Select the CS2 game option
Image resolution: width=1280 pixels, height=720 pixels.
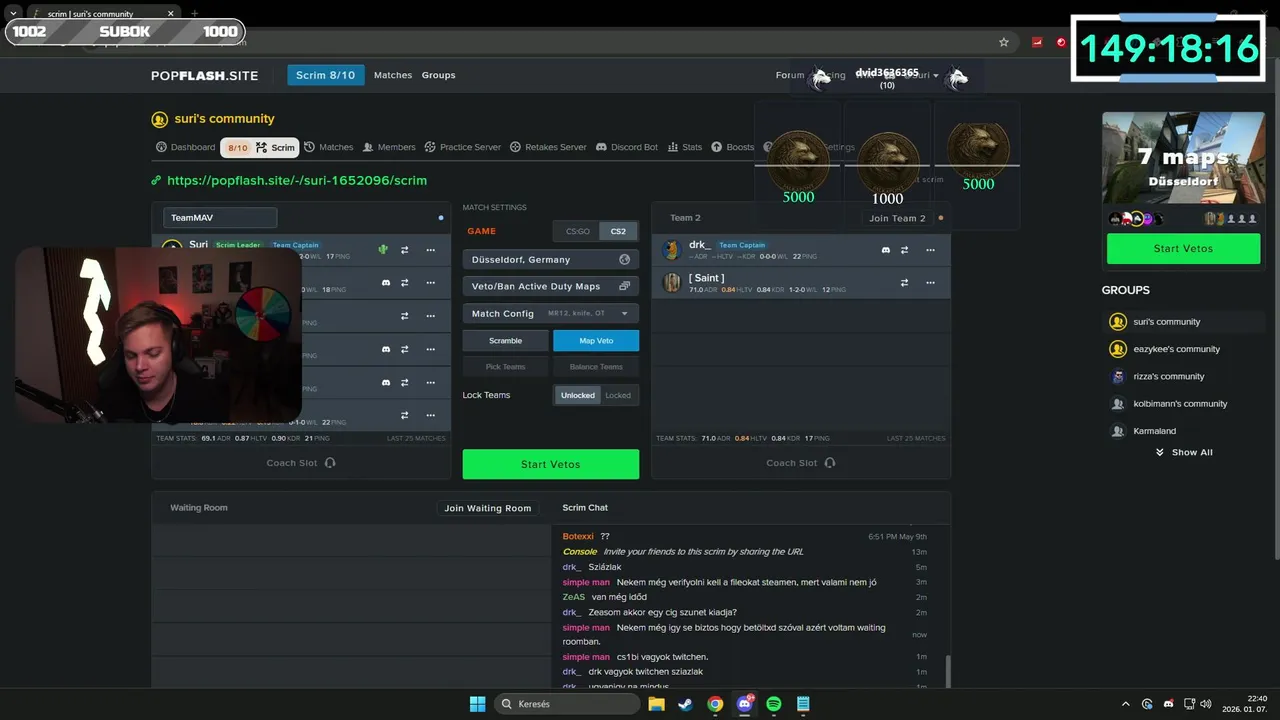[618, 231]
